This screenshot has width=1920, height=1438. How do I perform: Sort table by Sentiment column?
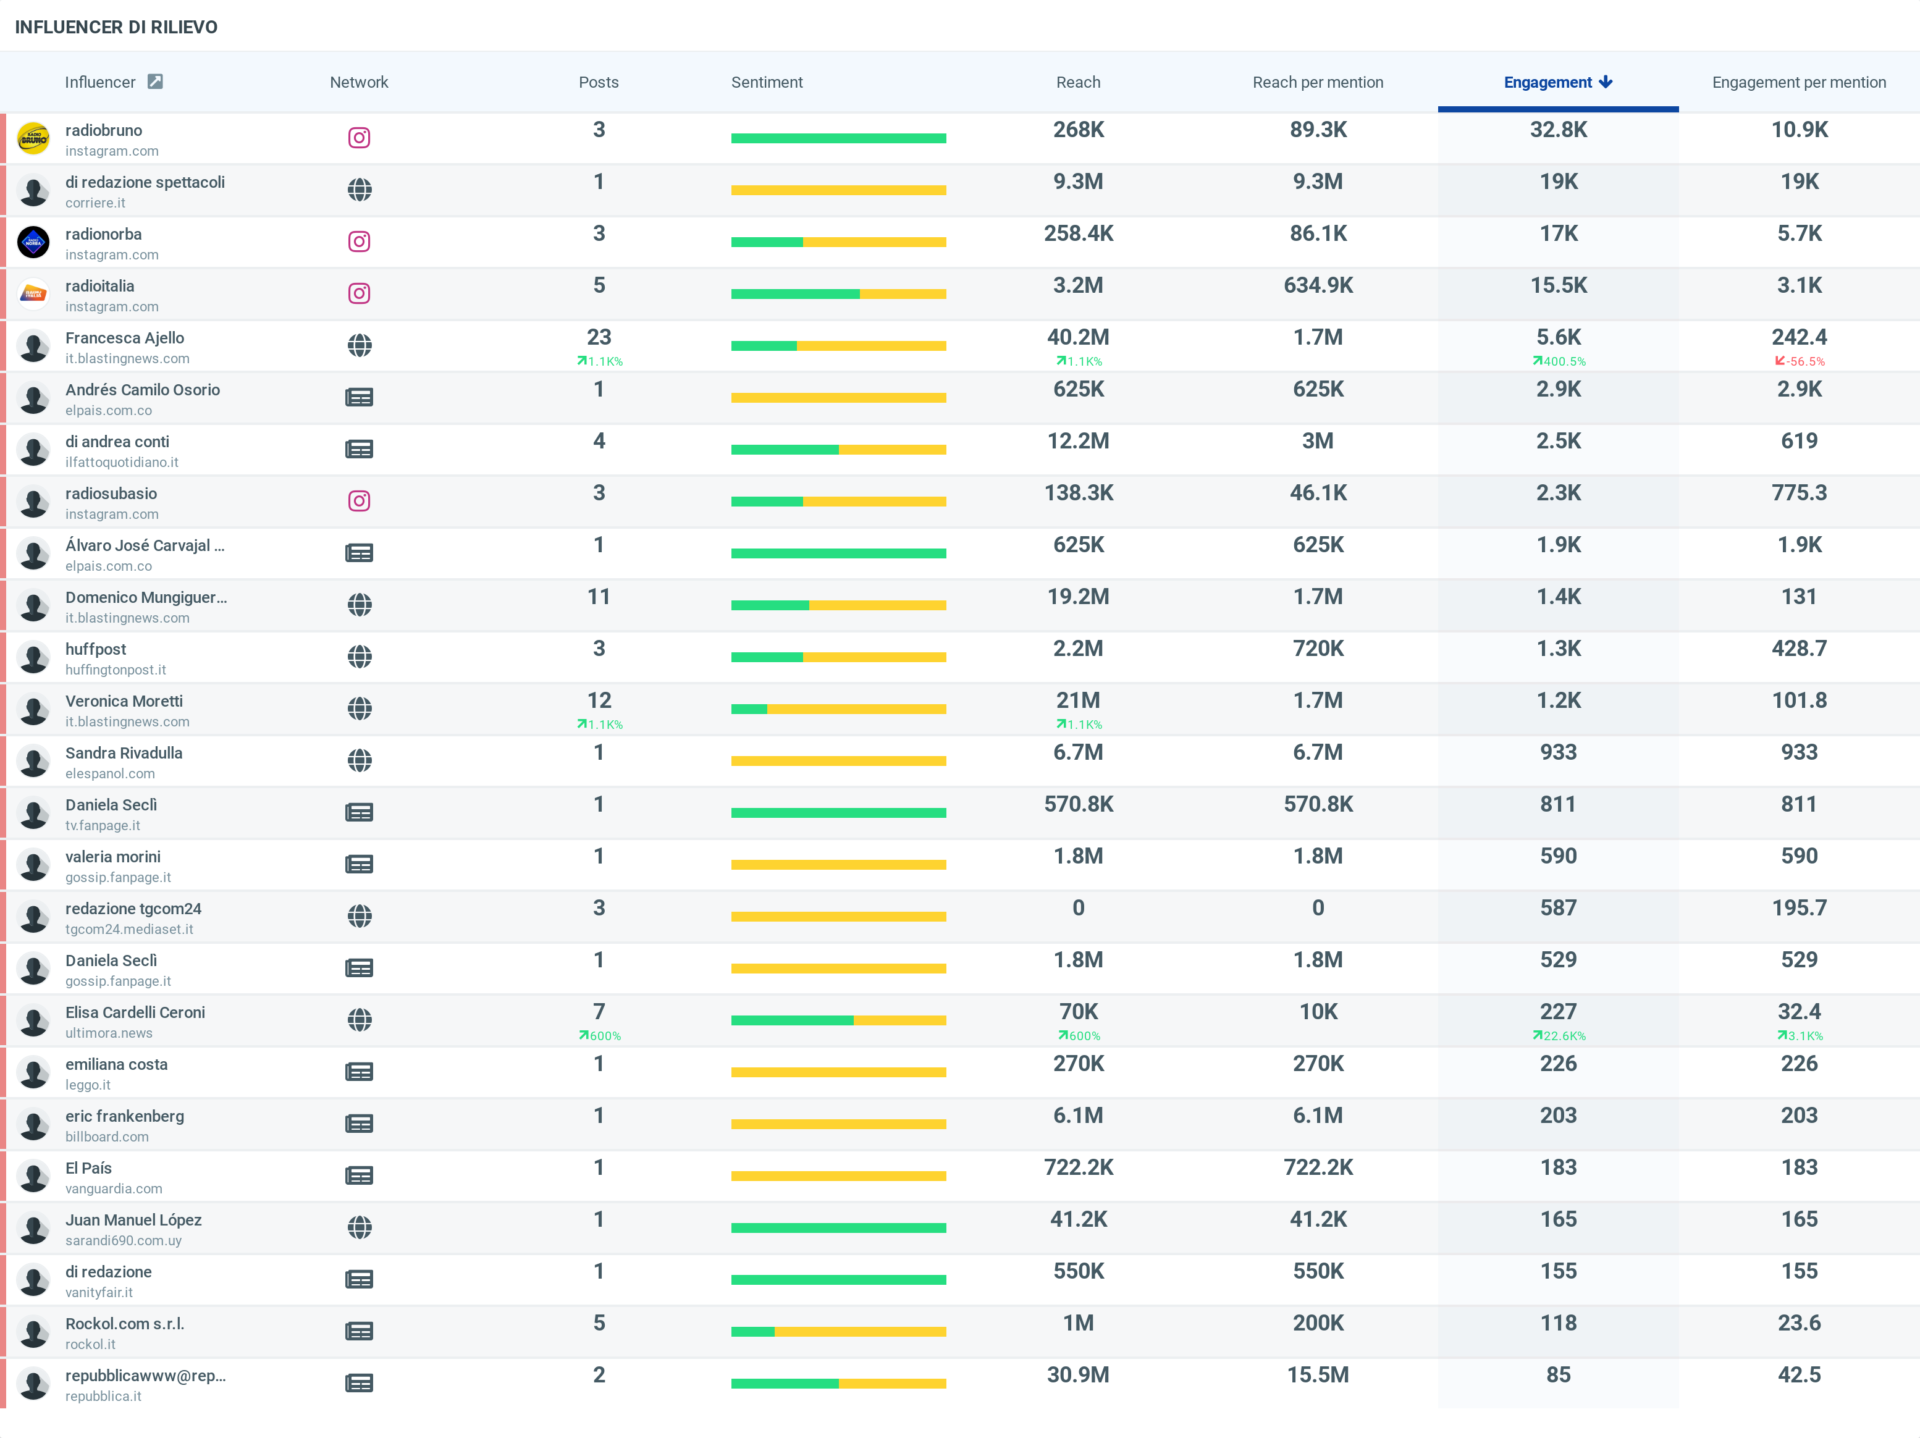pos(767,82)
